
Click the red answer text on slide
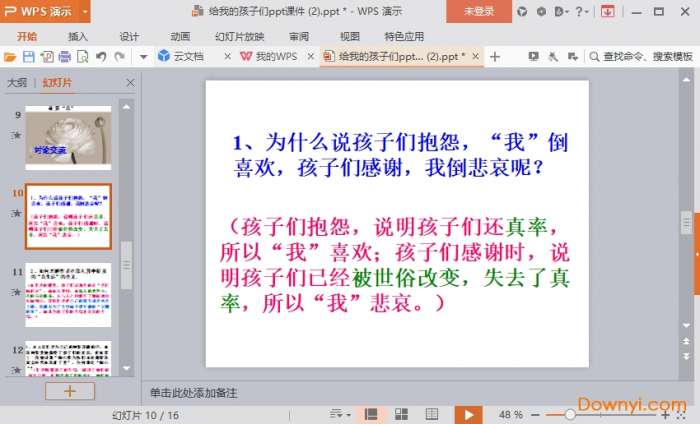coord(395,265)
